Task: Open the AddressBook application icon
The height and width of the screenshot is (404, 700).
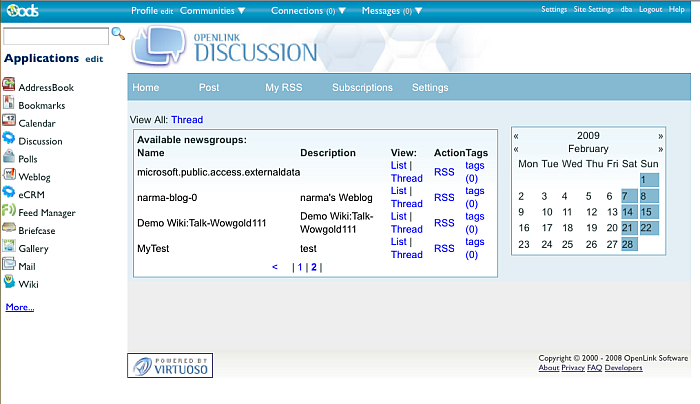Action: point(9,87)
